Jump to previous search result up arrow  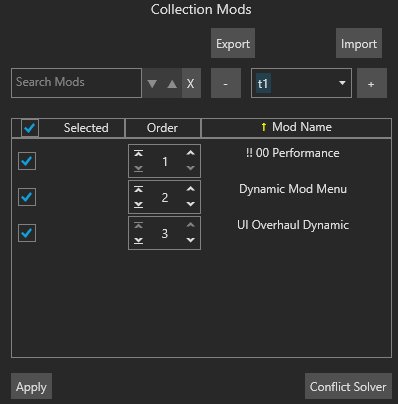[172, 83]
